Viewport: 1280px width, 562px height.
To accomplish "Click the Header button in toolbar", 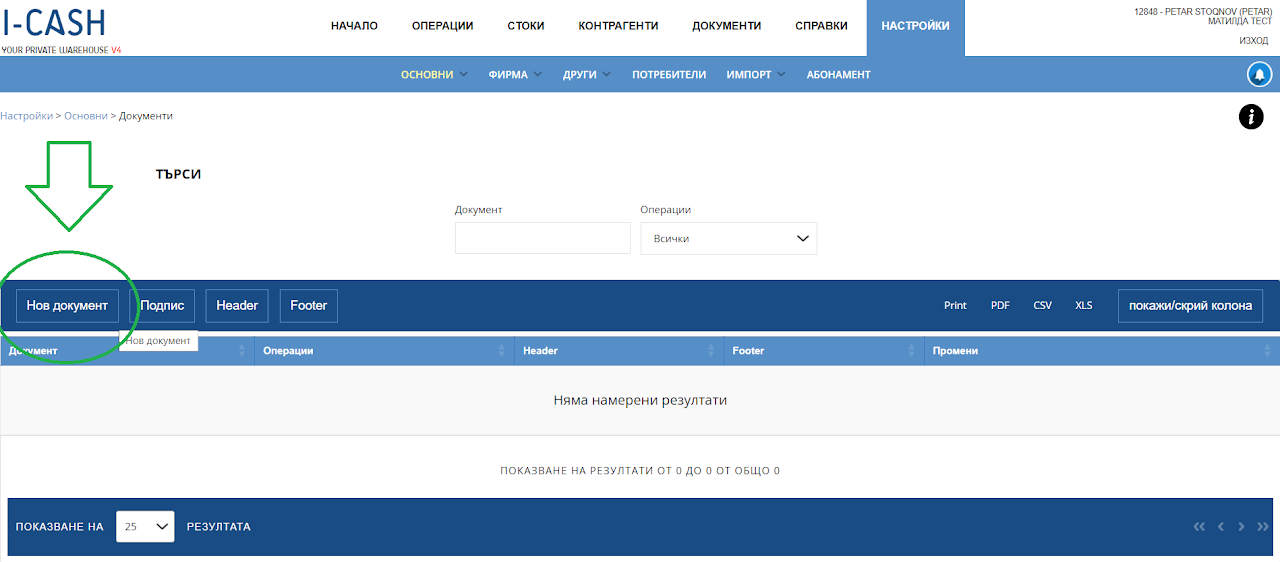I will tap(237, 306).
